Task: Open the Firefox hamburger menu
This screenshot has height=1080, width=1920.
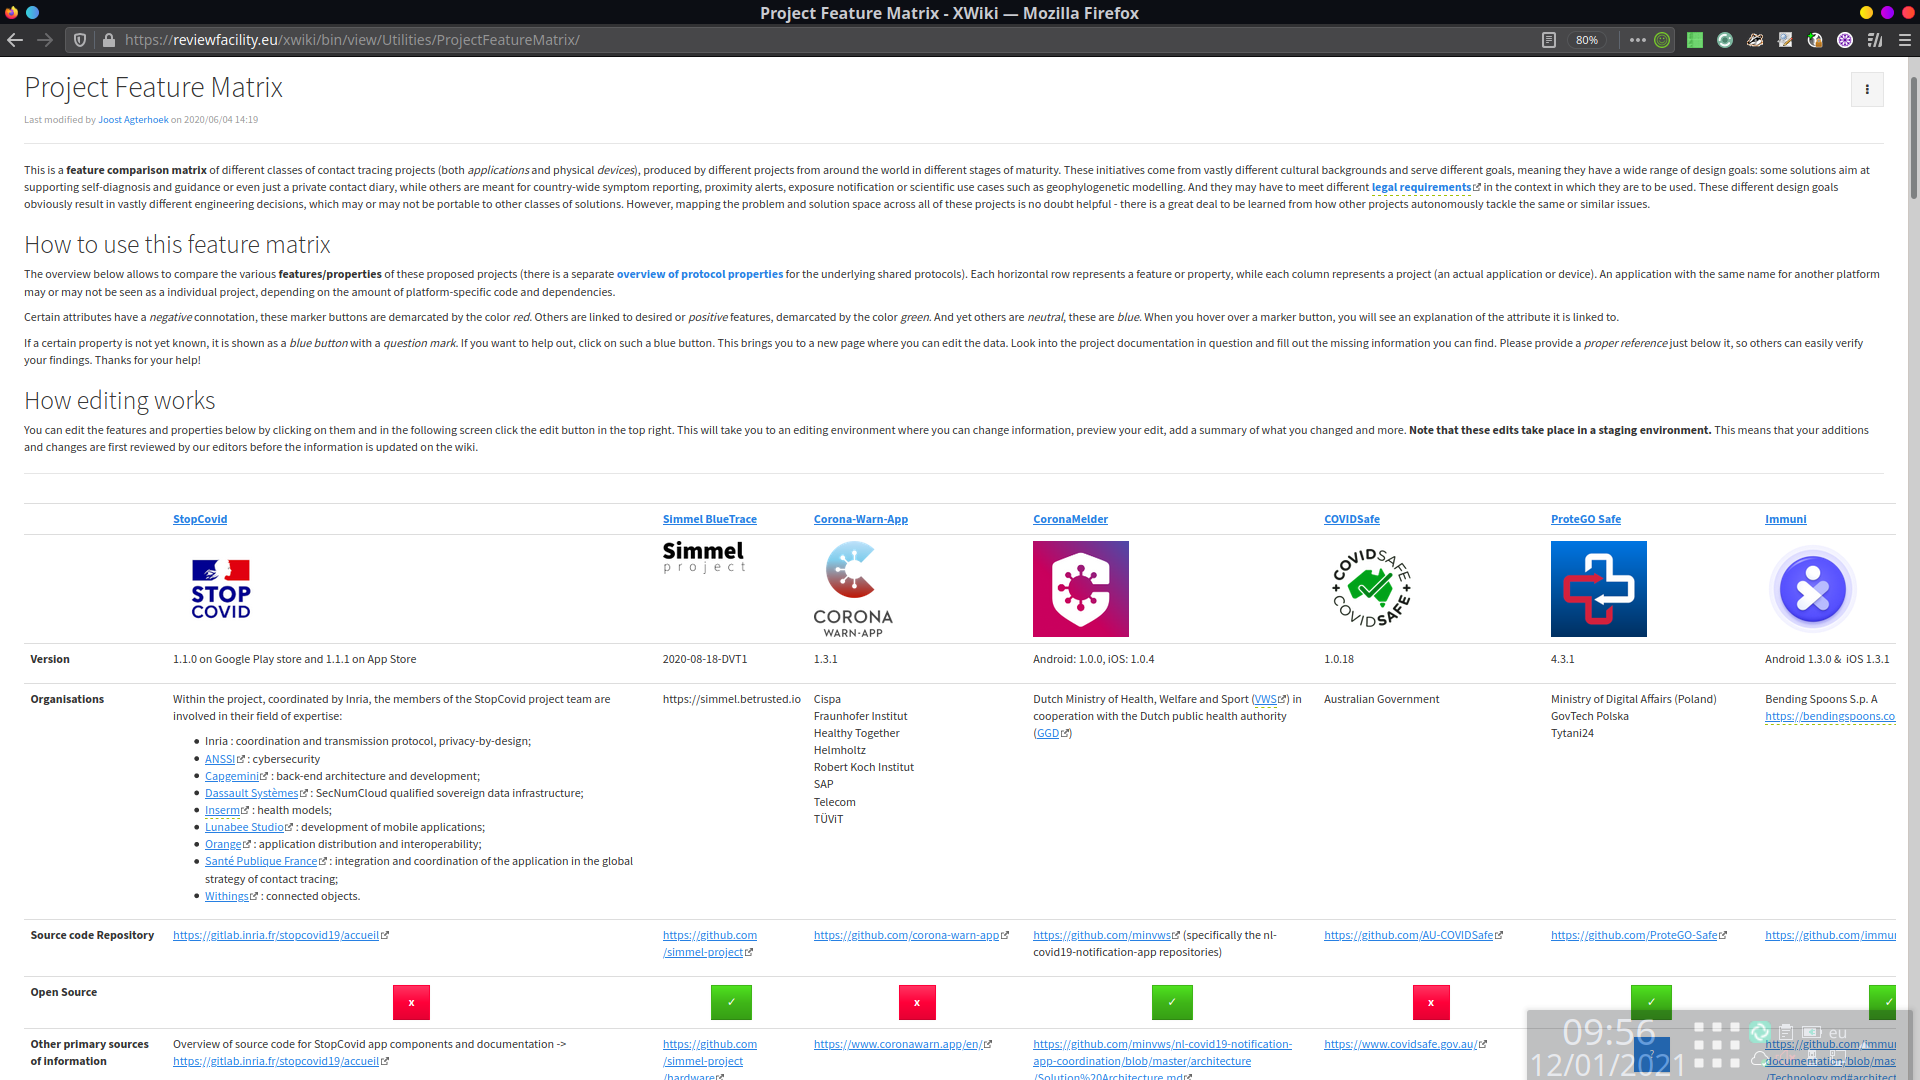Action: [1905, 40]
